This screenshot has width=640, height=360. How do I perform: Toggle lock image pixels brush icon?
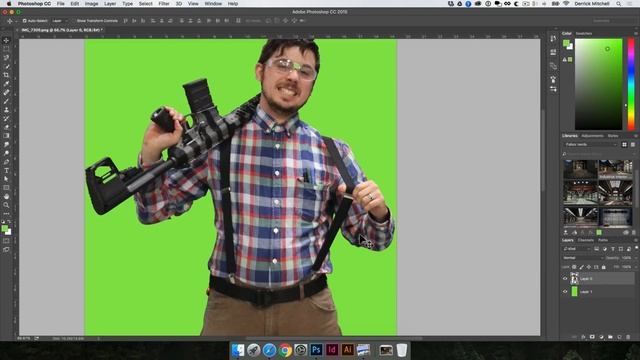(582, 267)
